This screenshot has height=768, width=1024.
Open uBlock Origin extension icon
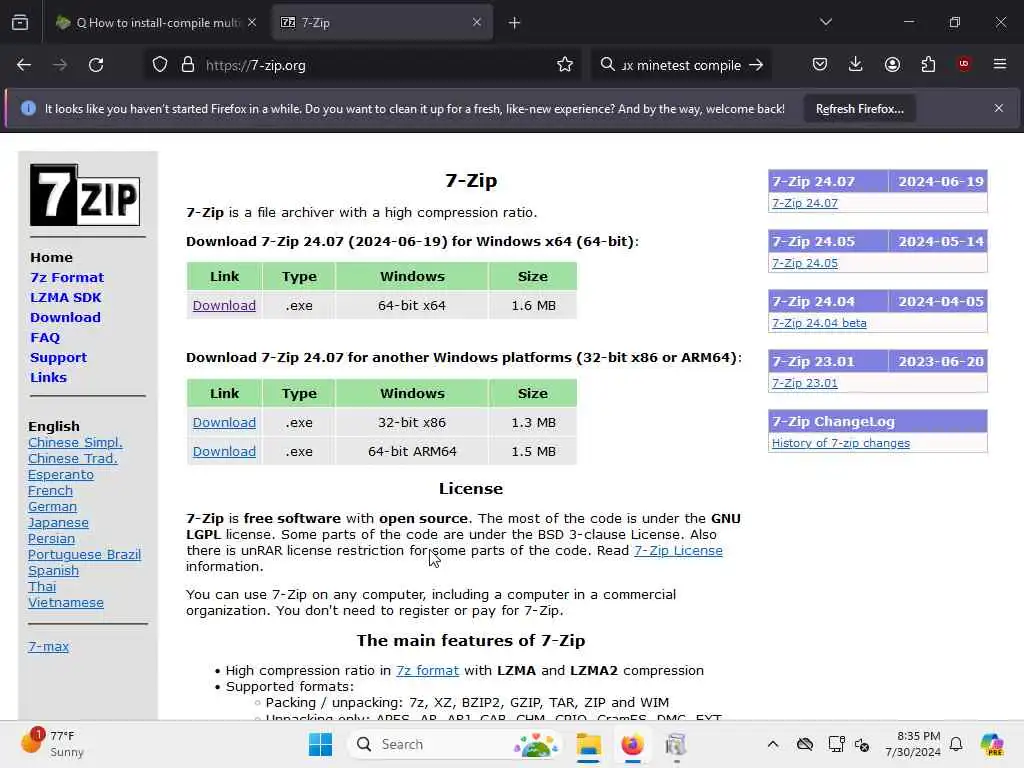click(x=964, y=64)
